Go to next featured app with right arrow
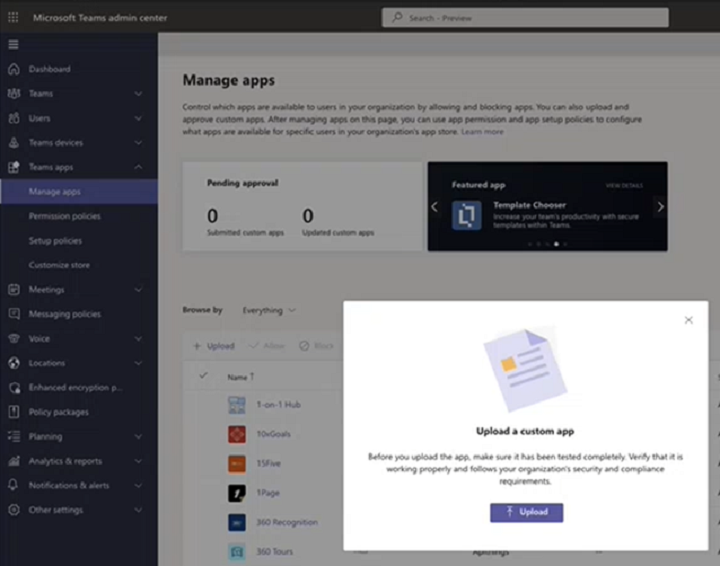720x566 pixels. point(660,207)
